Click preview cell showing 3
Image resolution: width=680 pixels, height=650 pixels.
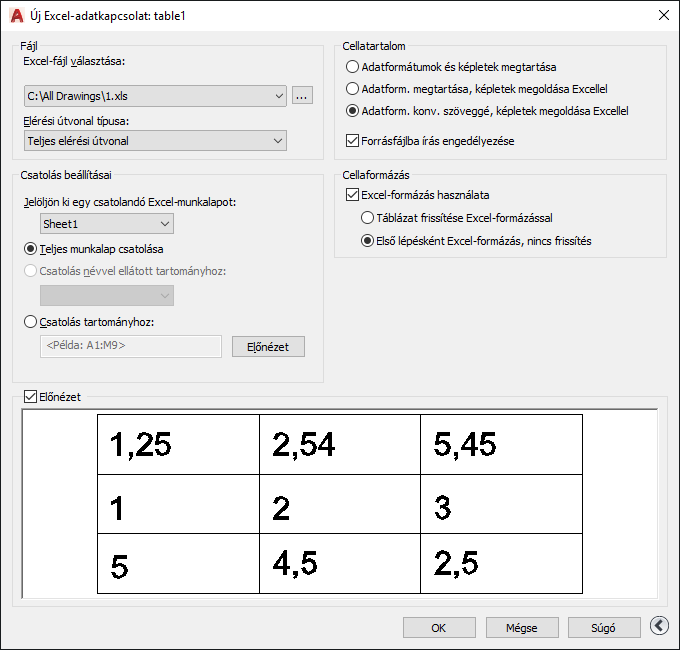(501, 504)
